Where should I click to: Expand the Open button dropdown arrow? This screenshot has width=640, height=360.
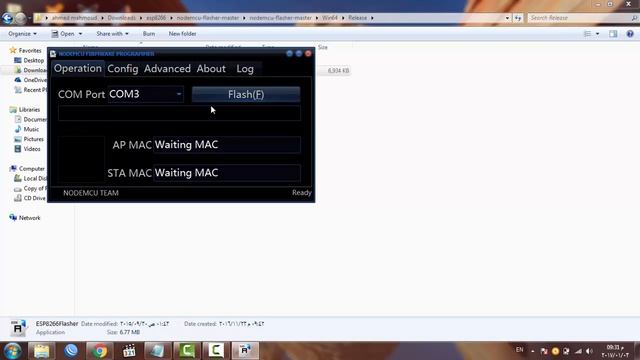80,33
